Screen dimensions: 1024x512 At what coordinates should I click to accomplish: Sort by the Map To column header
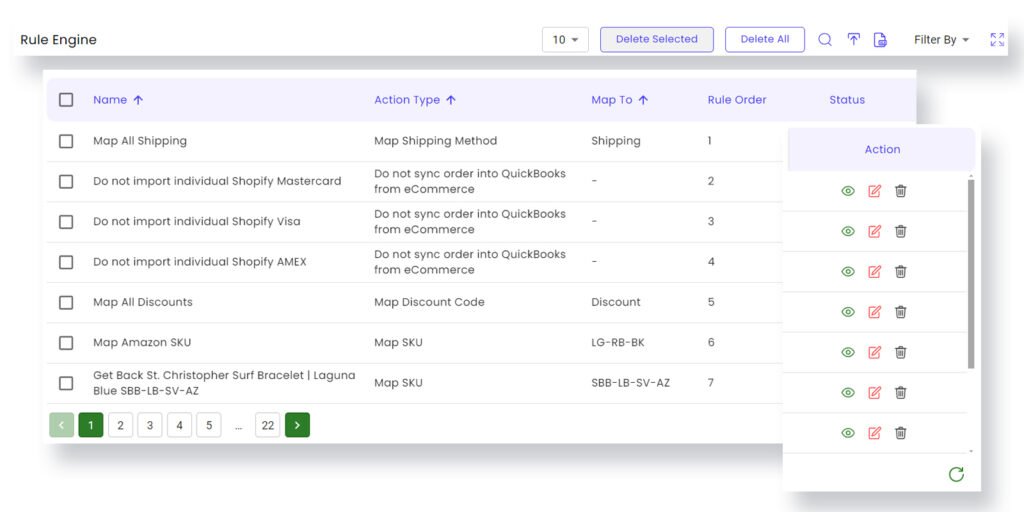[619, 100]
